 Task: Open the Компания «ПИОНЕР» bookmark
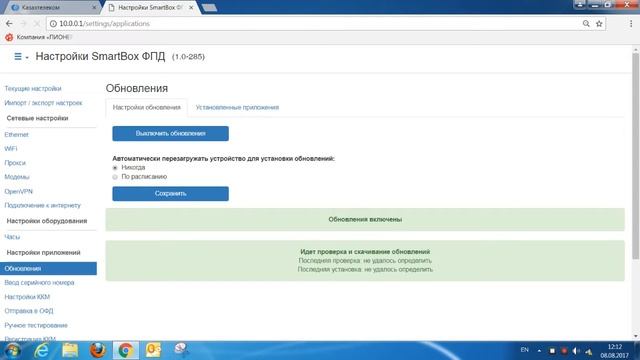click(x=38, y=37)
